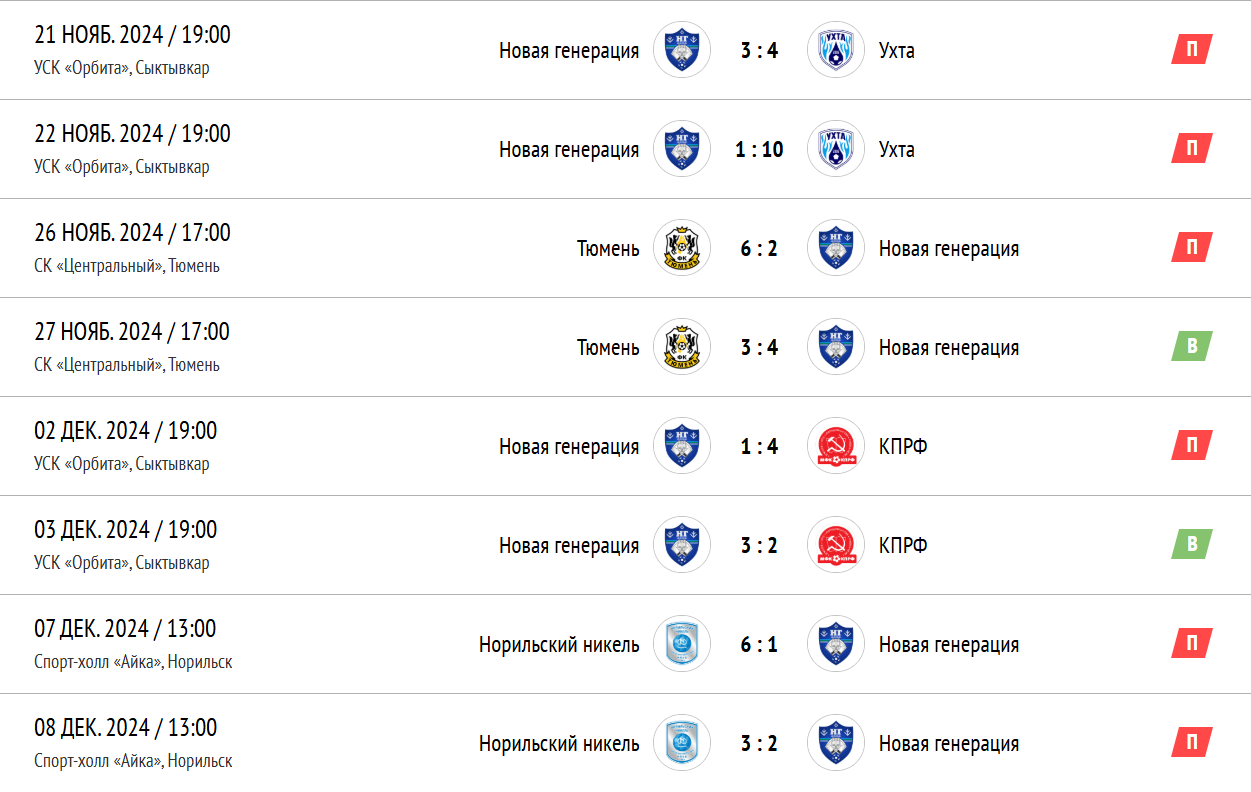Open КПРФ team name in the 03 December row
This screenshot has height=792, width=1251.
(903, 546)
